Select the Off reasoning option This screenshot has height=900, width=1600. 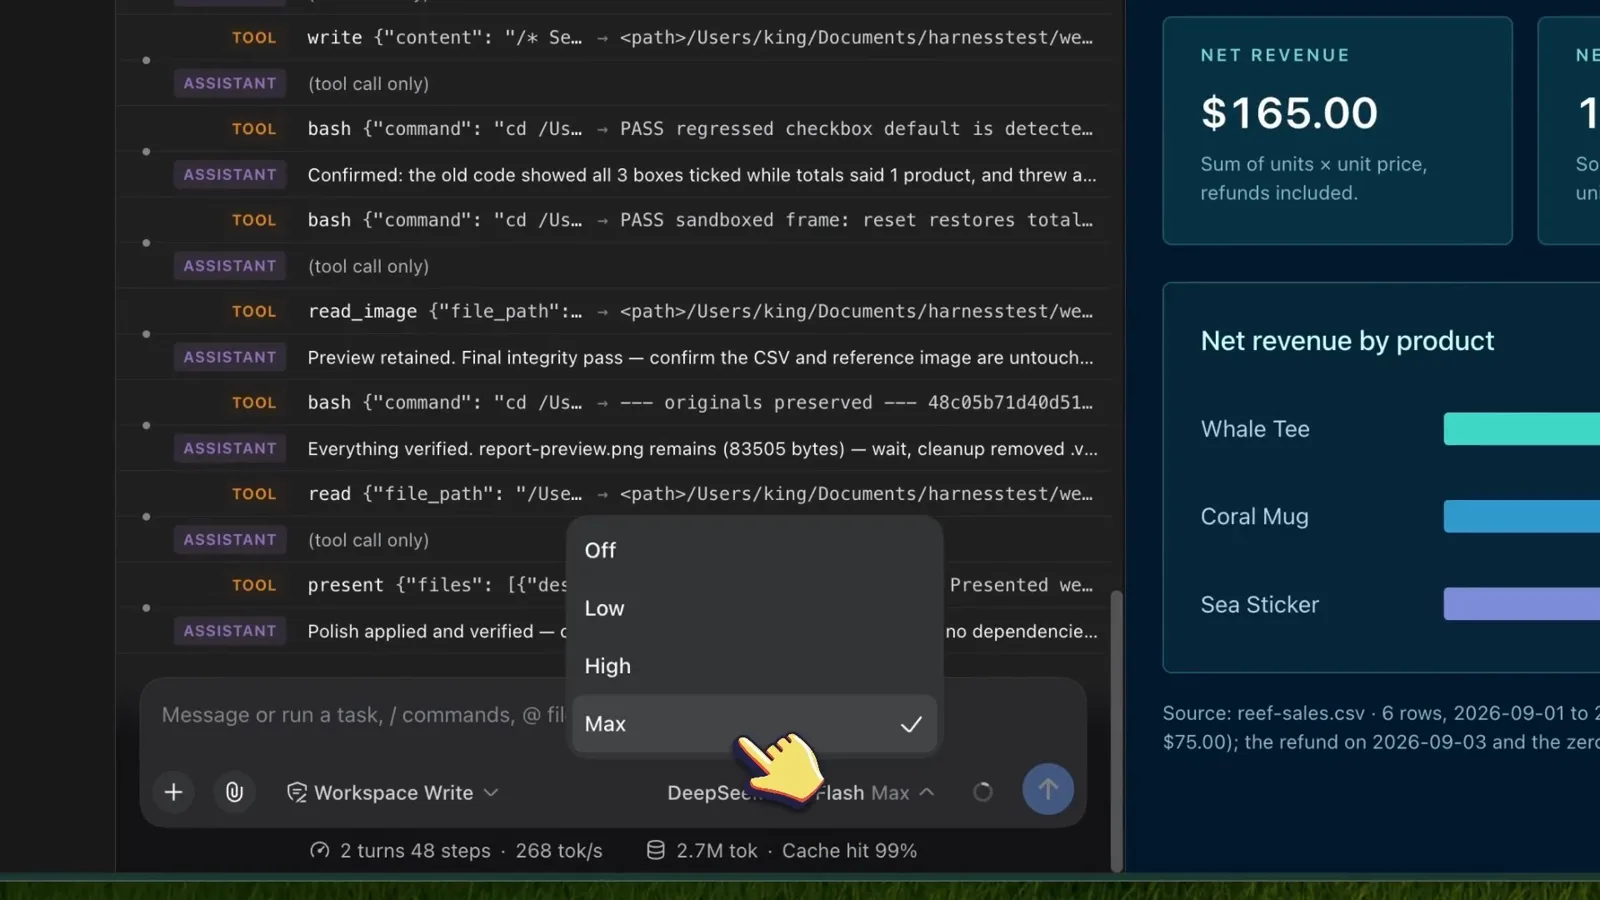pyautogui.click(x=754, y=550)
